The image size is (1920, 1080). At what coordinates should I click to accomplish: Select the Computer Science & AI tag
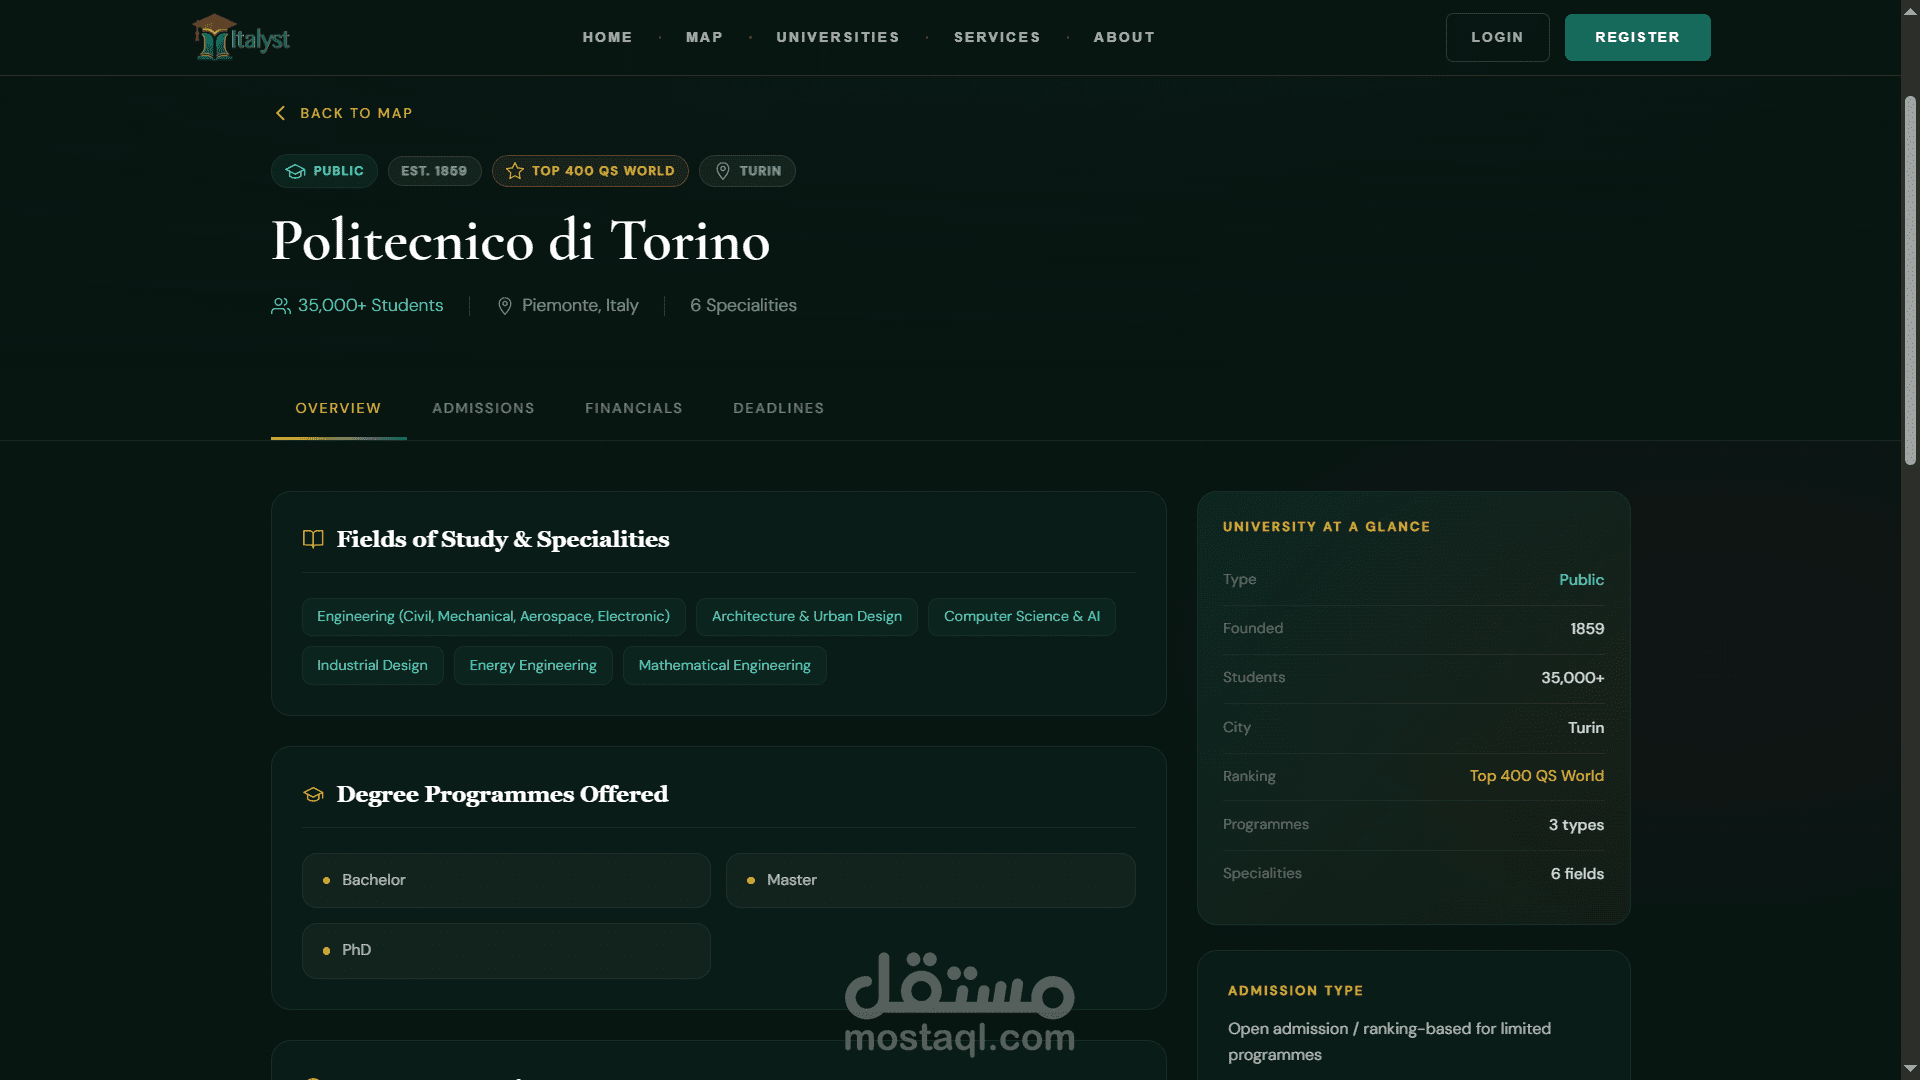click(1021, 616)
